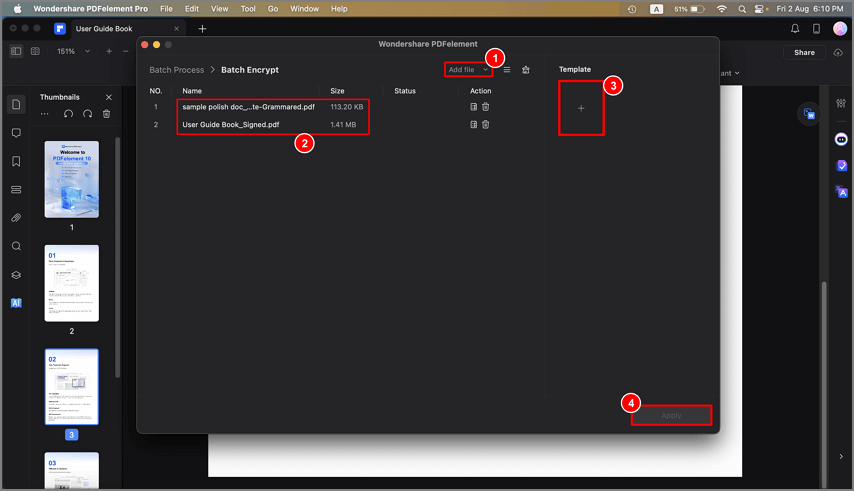Screen dimensions: 854x491
Task: Add a new encryption template
Action: (581, 108)
